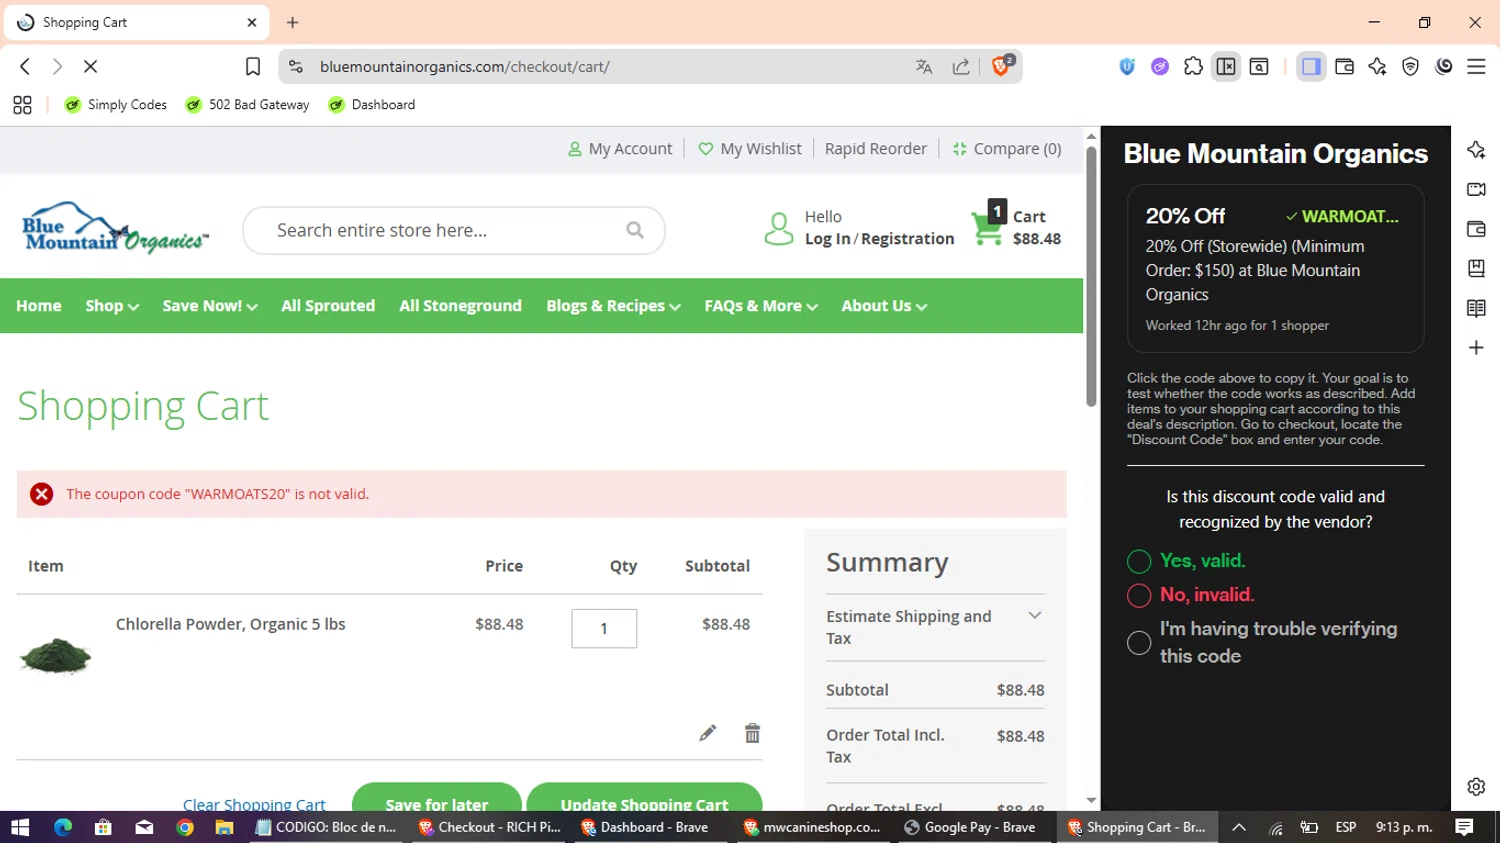Viewport: 1500px width, 843px height.
Task: Click the Blue Mountain Organics logo
Action: point(115,229)
